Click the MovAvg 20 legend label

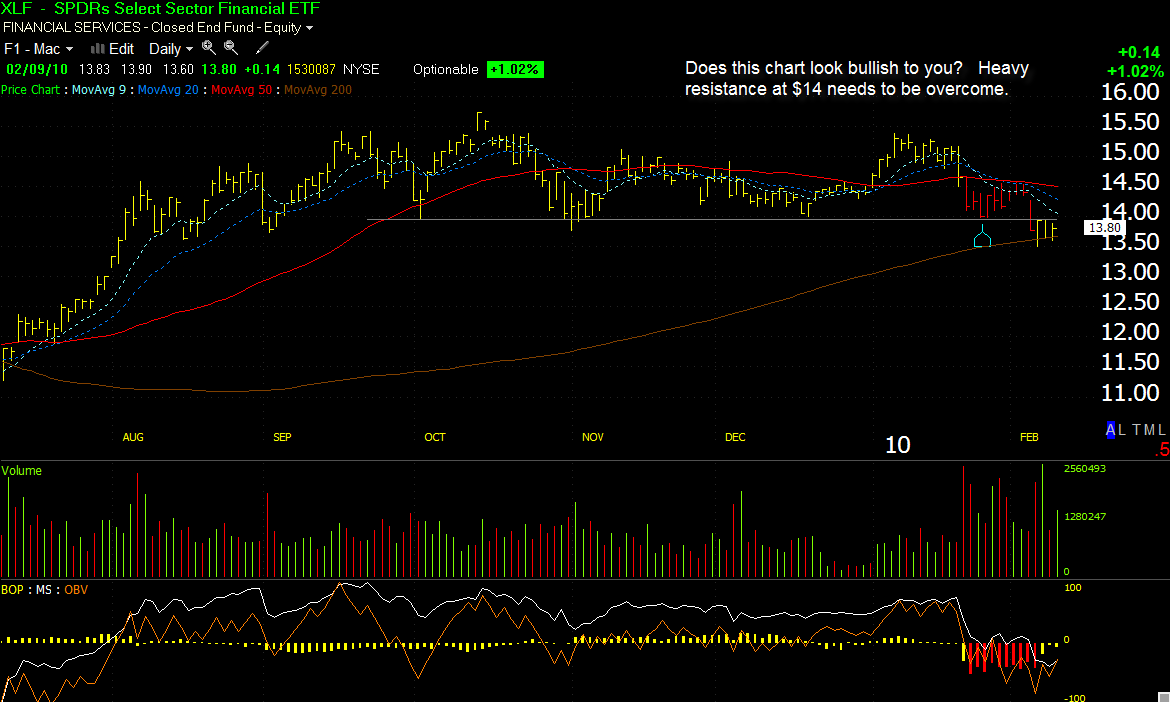[x=169, y=90]
